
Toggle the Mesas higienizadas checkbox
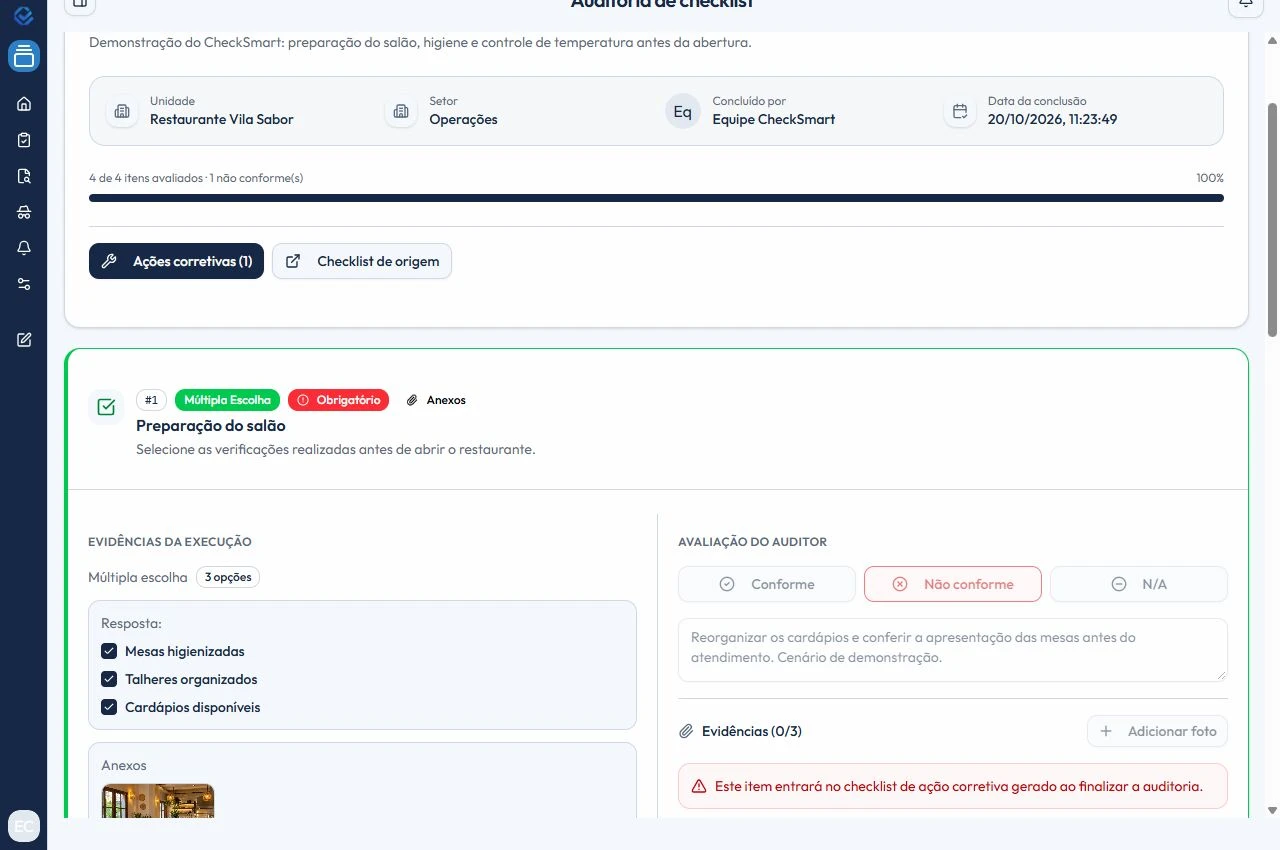pyautogui.click(x=109, y=651)
